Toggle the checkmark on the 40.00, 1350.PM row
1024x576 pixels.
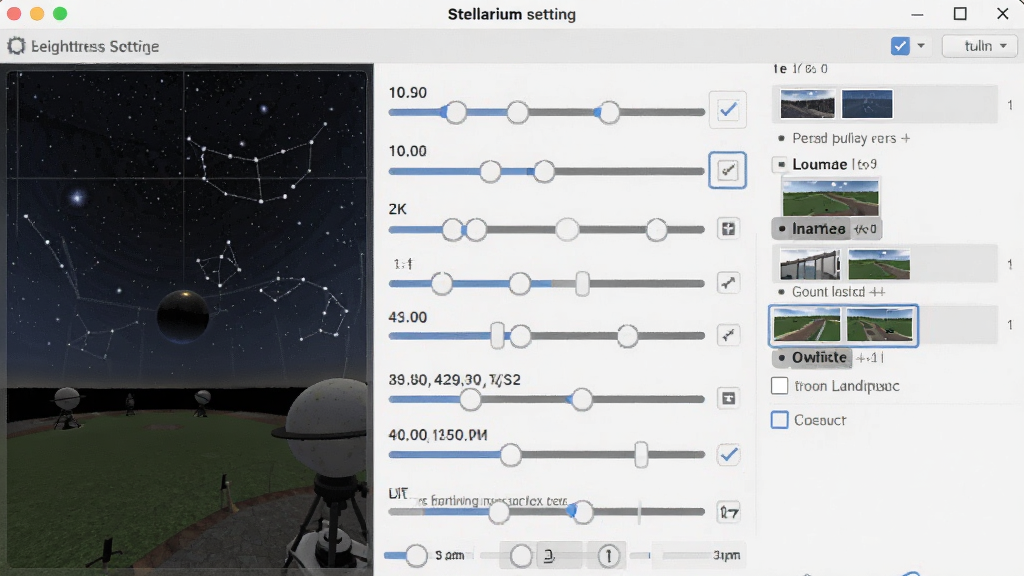coord(728,455)
